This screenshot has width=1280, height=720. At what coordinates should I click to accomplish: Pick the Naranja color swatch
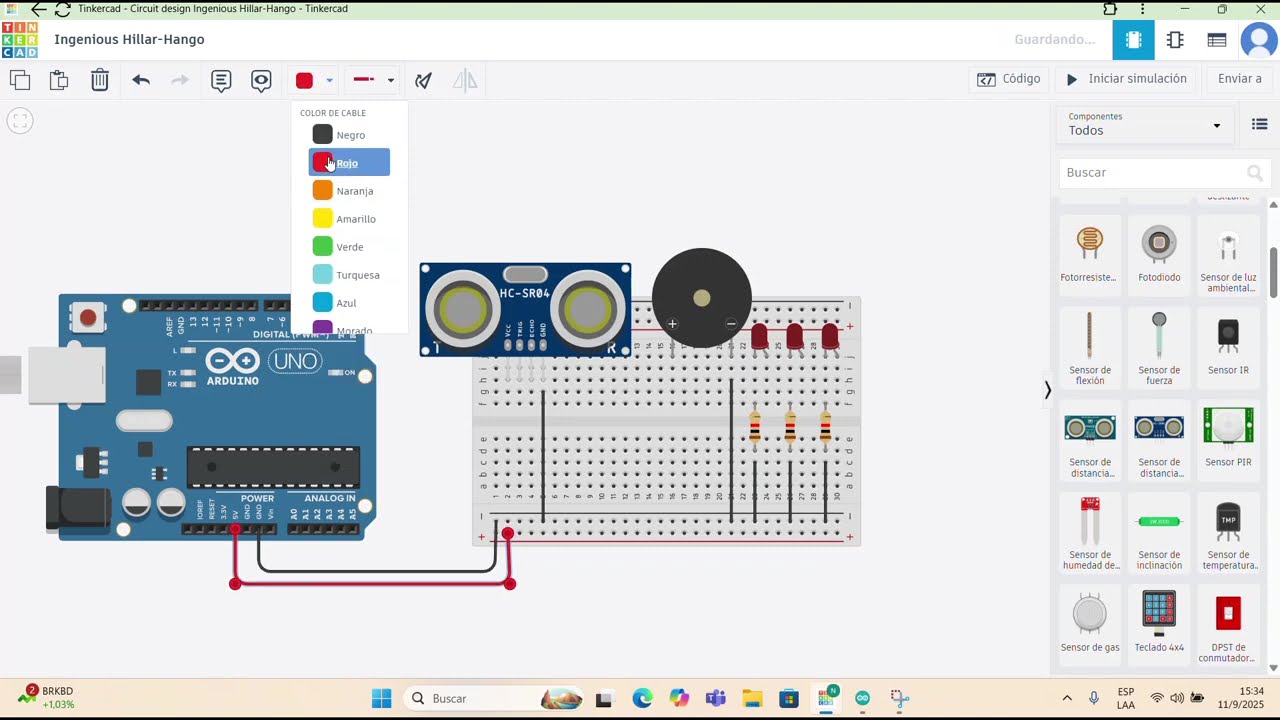(x=322, y=190)
